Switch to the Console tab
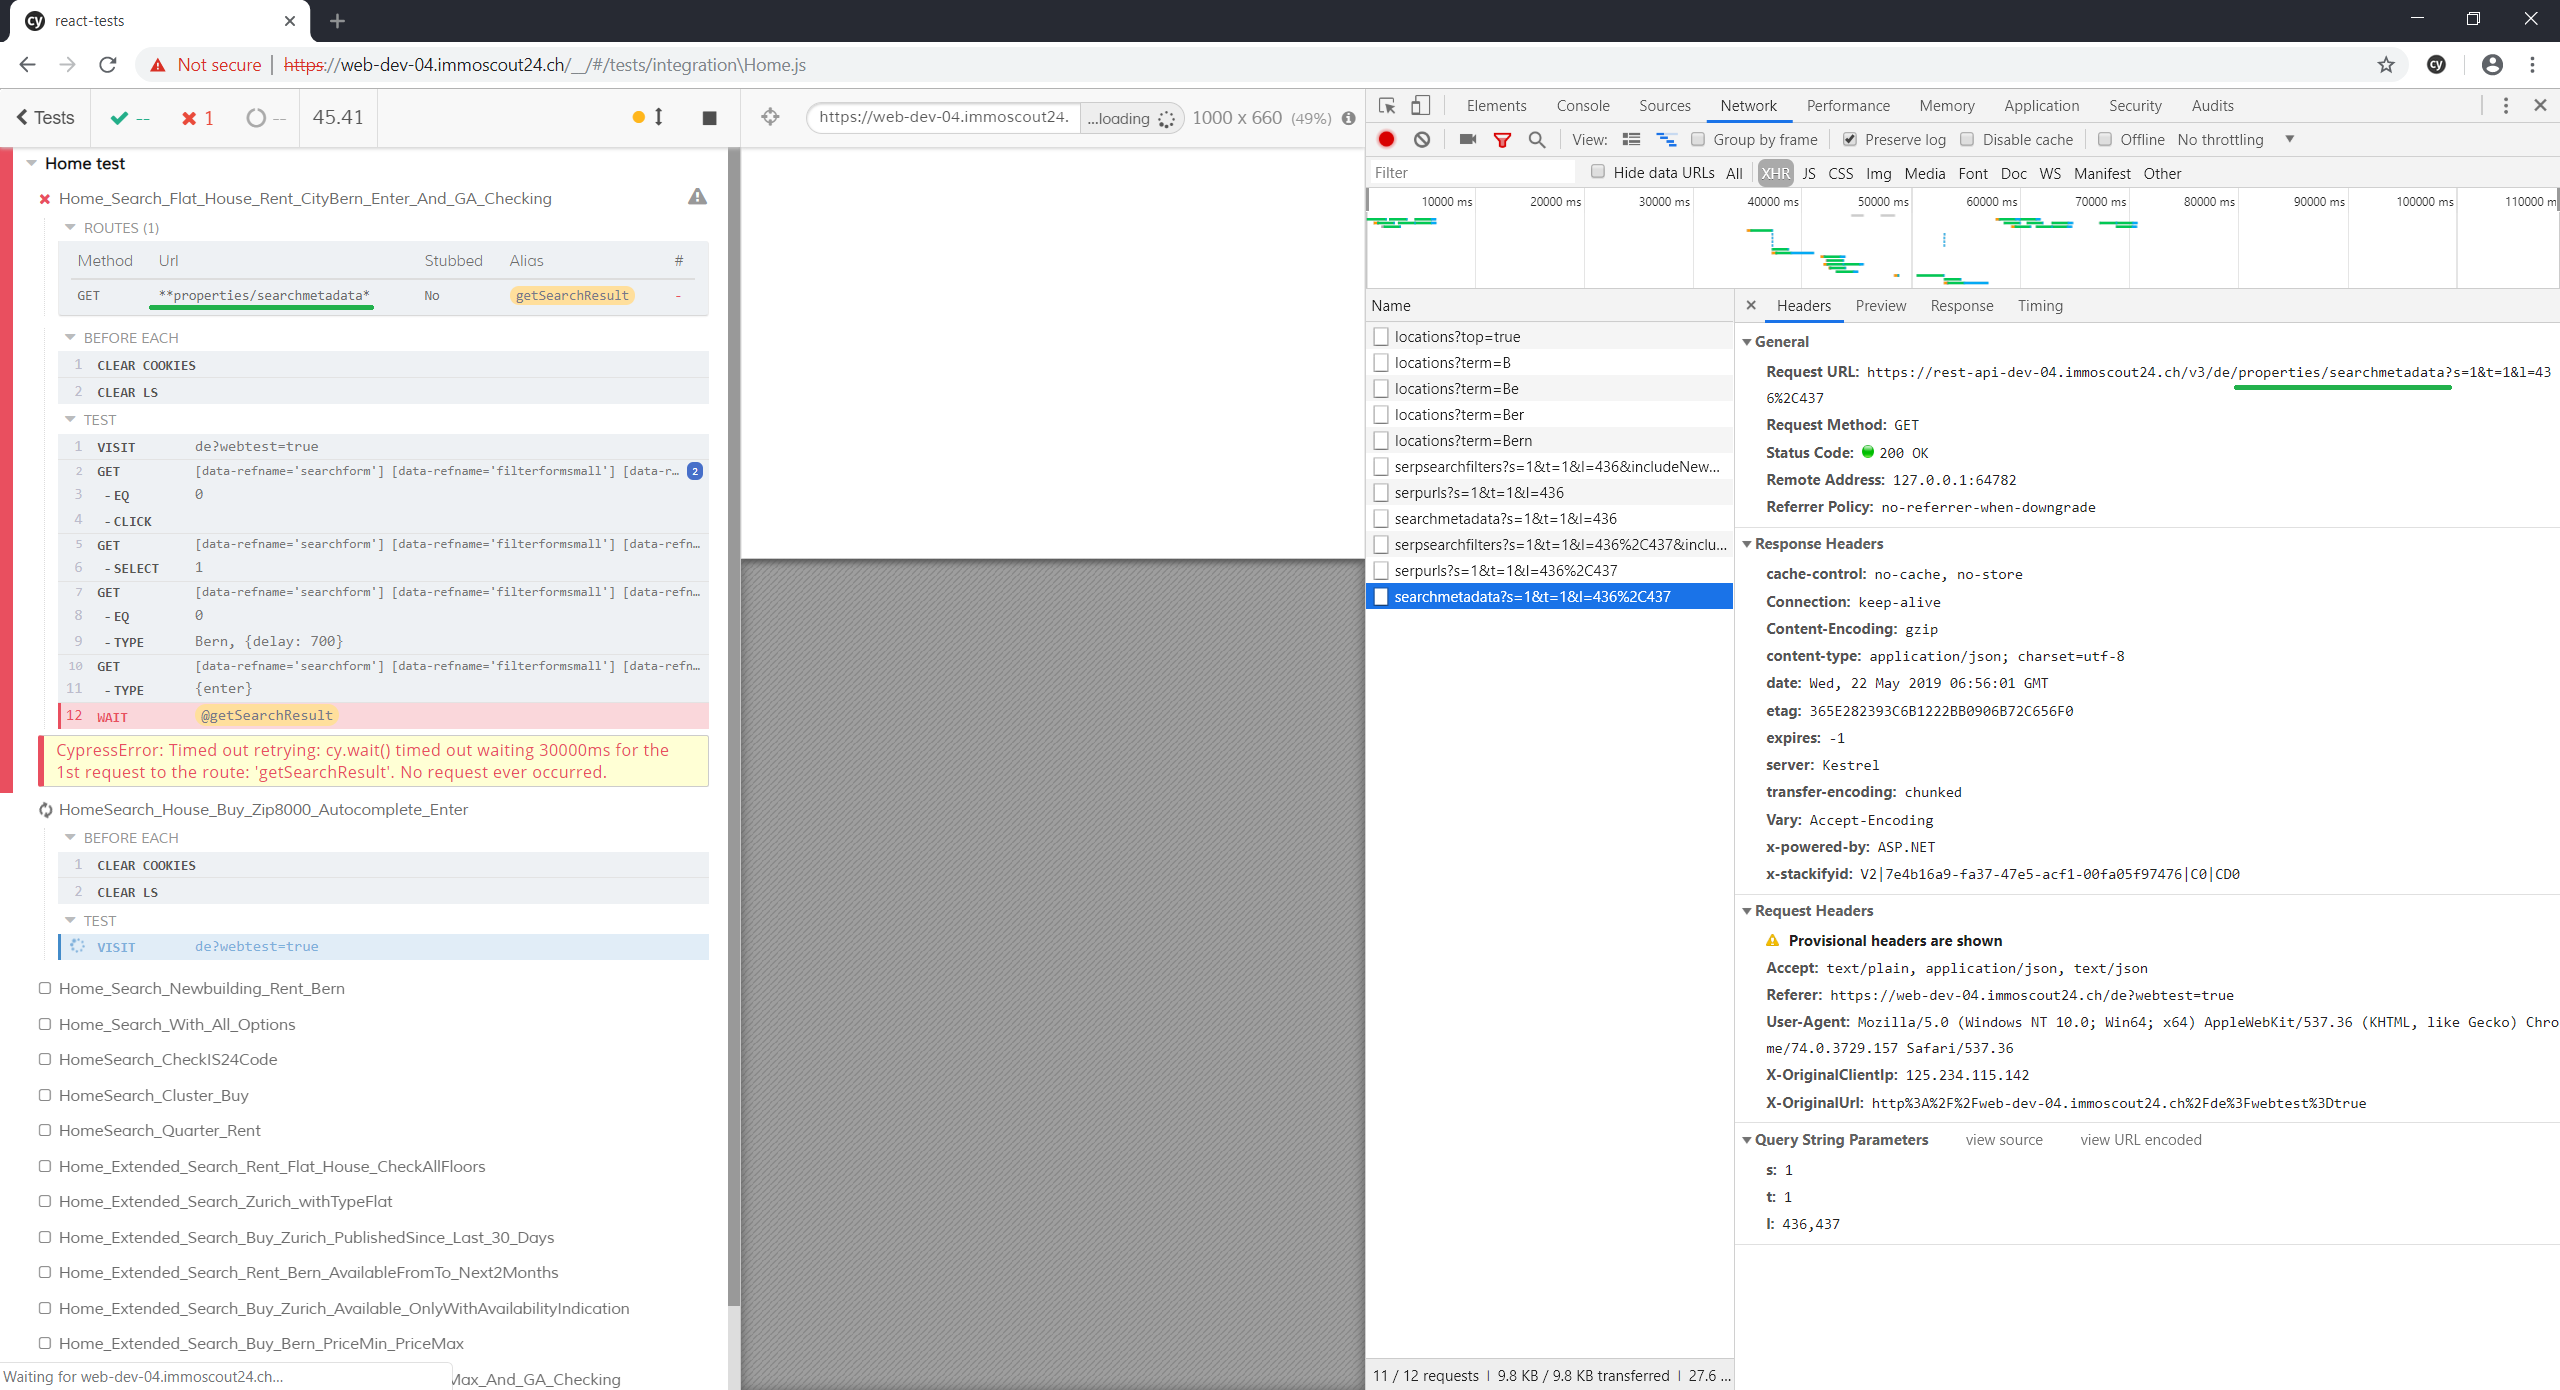The width and height of the screenshot is (2560, 1390). tap(1582, 105)
